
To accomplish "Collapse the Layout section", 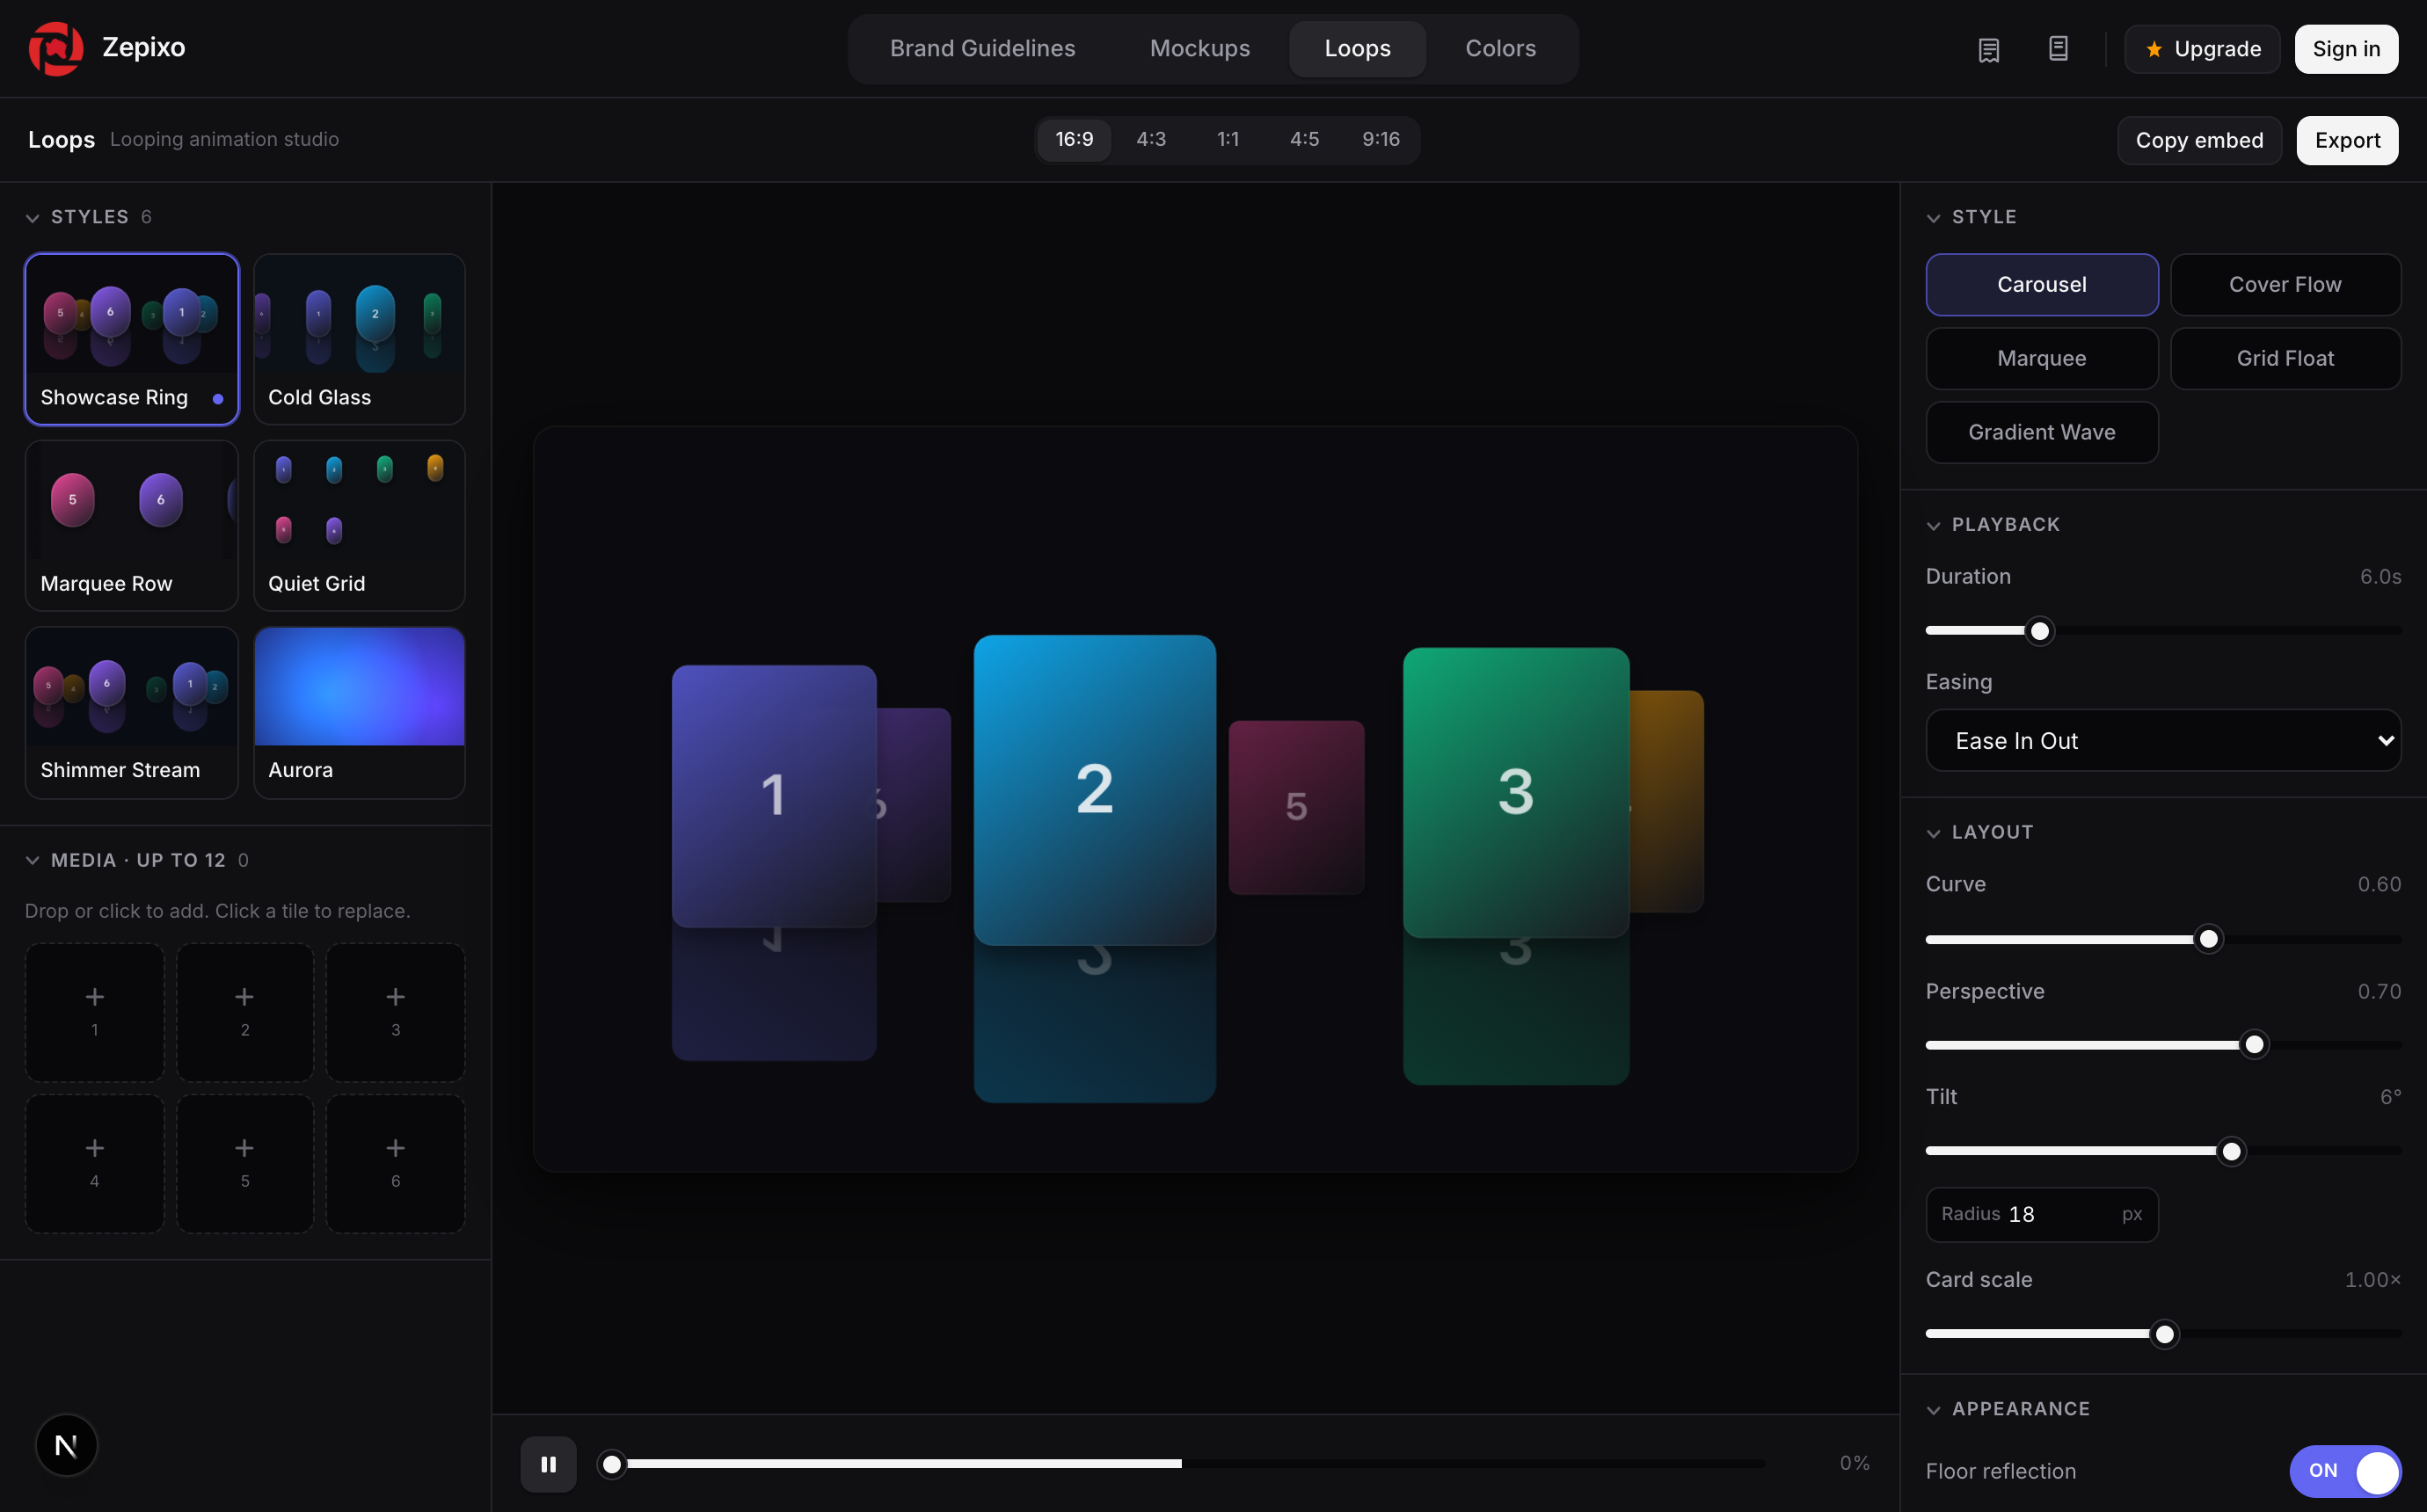I will pos(1933,833).
